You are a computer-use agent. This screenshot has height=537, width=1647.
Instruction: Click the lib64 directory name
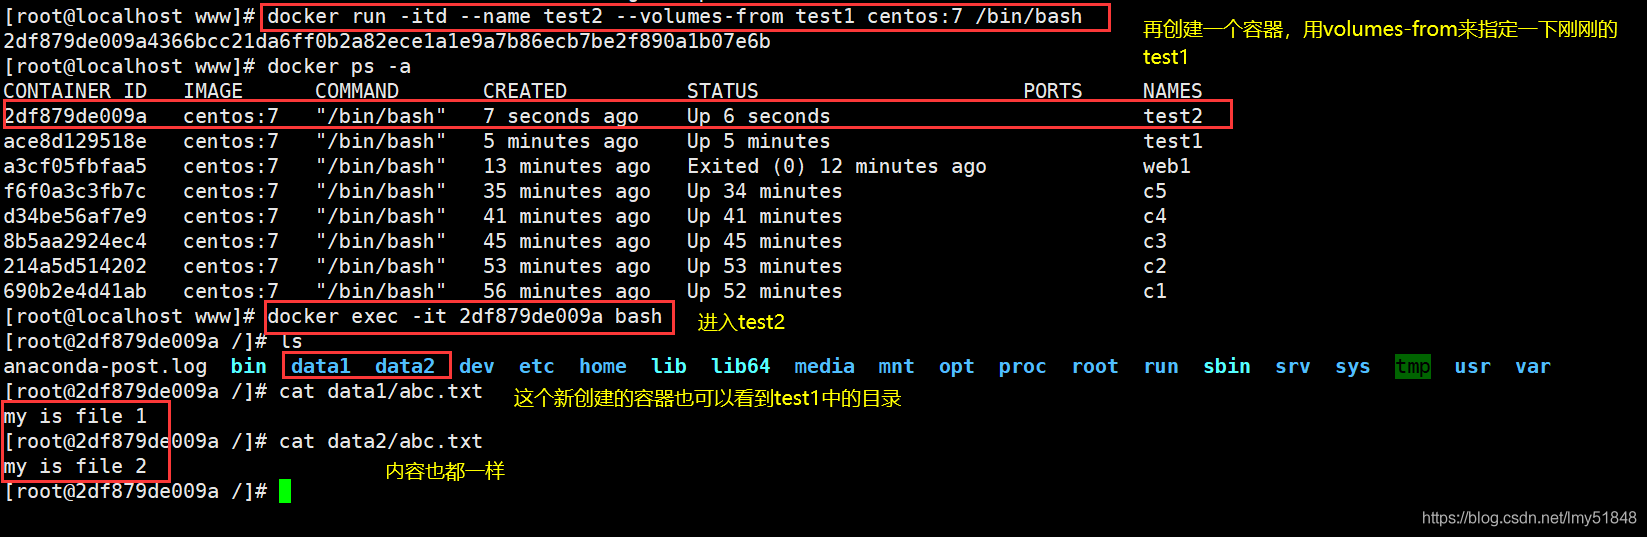[x=741, y=366]
